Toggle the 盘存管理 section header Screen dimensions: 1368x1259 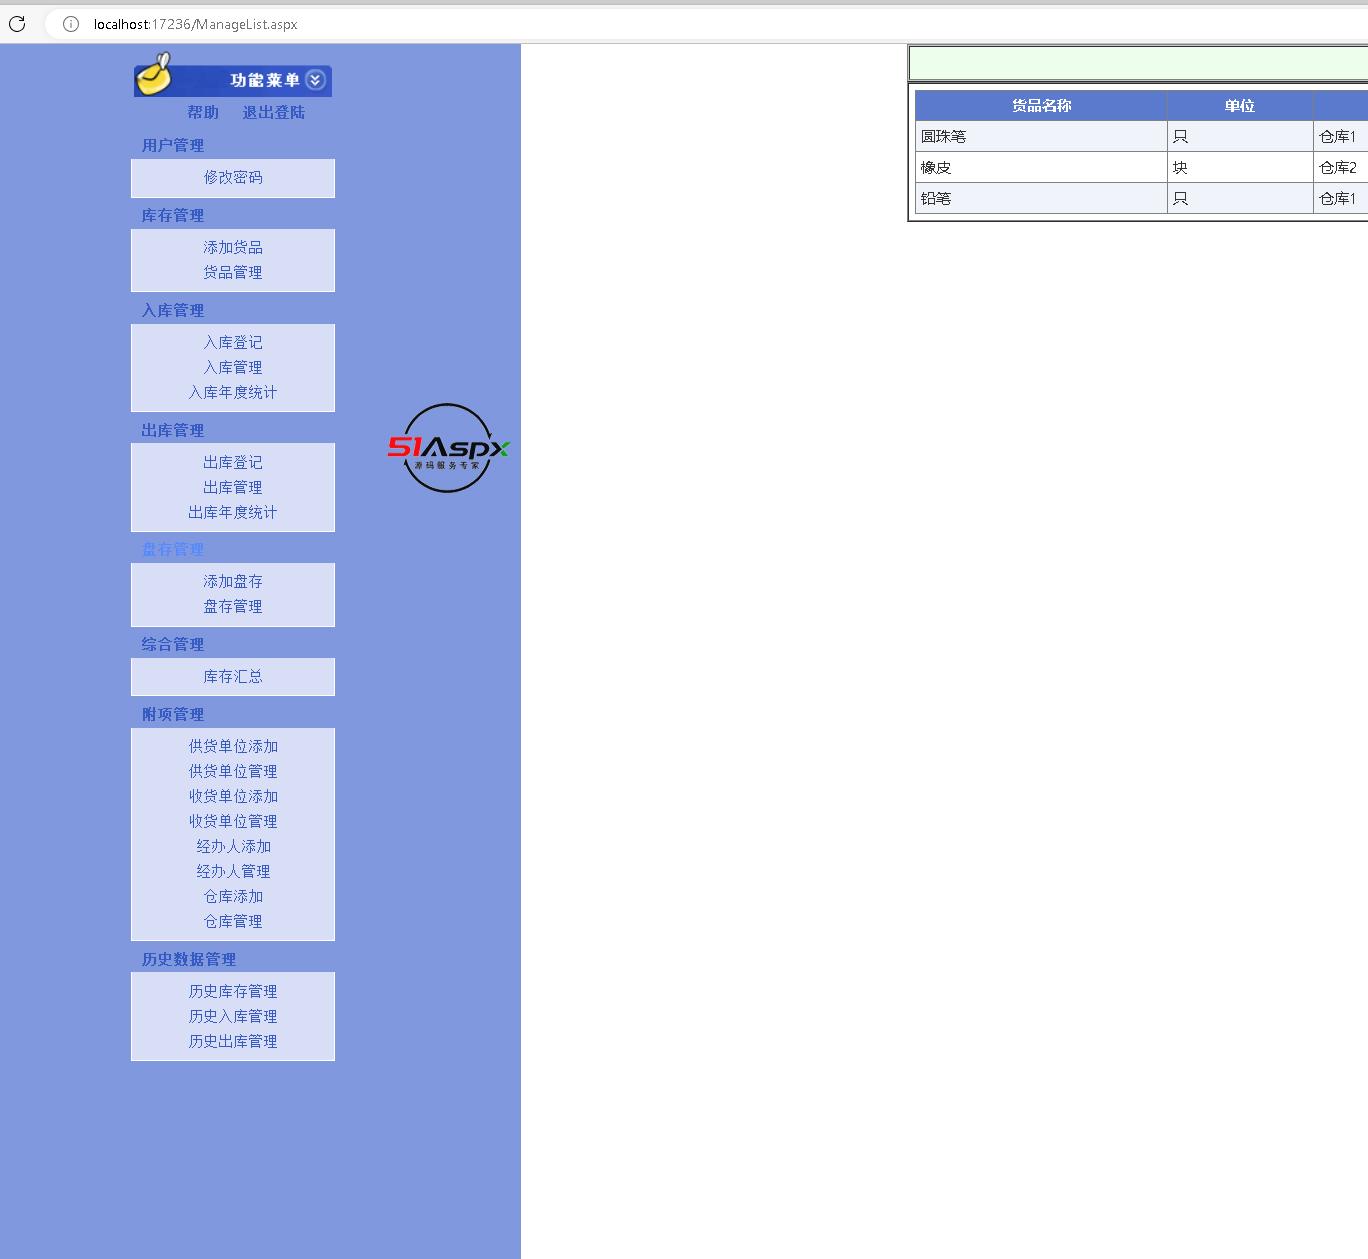pos(173,549)
